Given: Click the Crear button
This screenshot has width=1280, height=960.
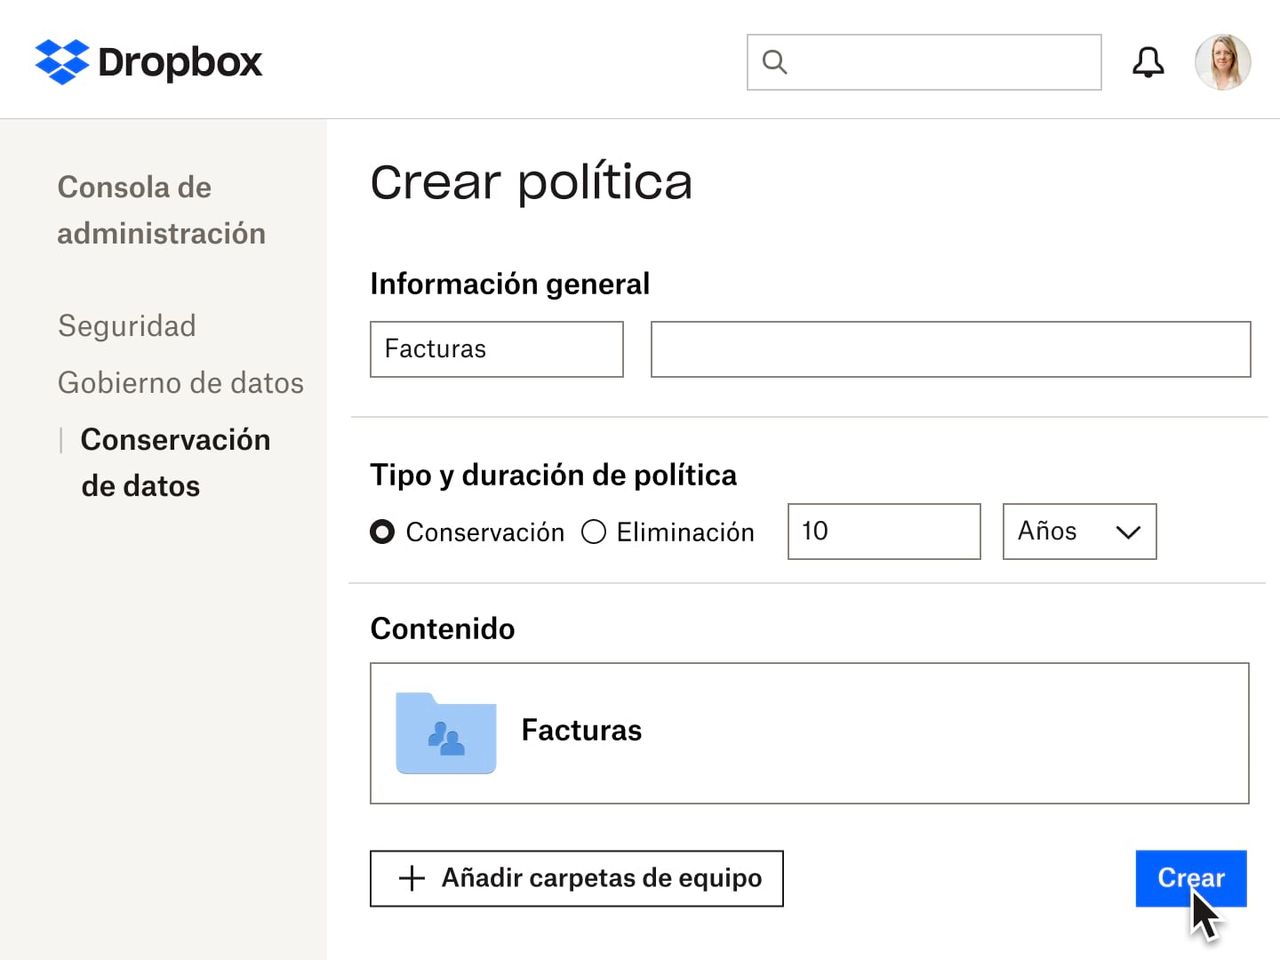Looking at the screenshot, I should click(1191, 878).
